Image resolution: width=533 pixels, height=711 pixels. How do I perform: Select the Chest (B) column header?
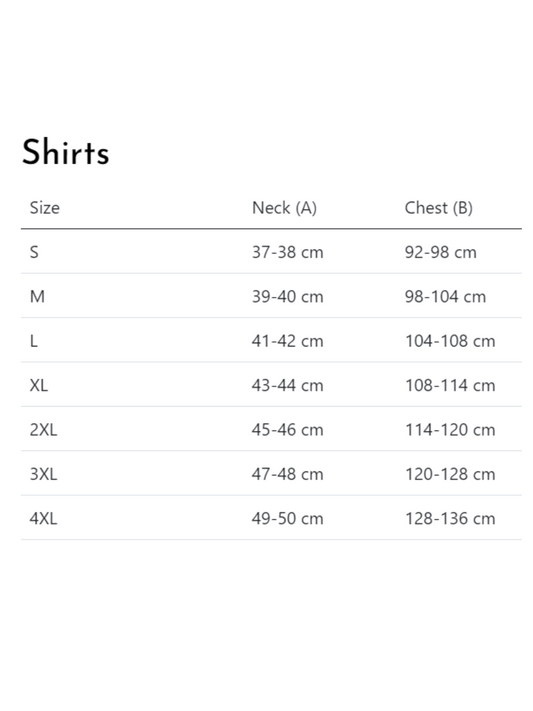pyautogui.click(x=439, y=208)
